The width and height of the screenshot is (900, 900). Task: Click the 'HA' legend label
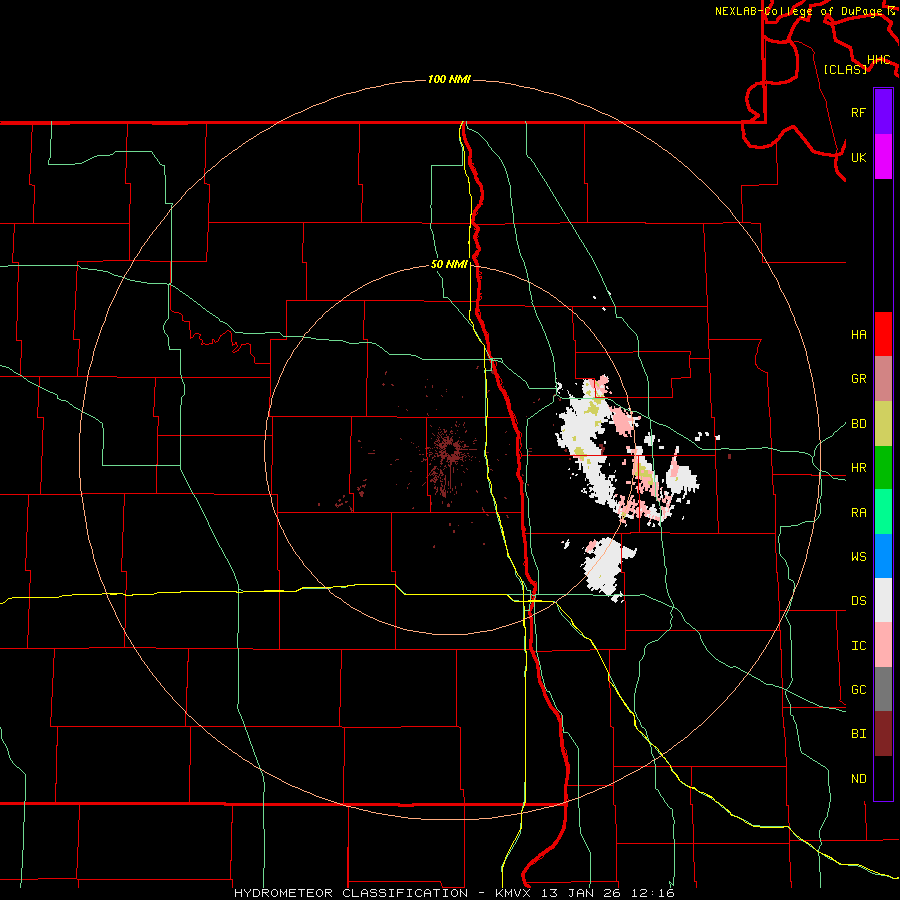pos(858,335)
